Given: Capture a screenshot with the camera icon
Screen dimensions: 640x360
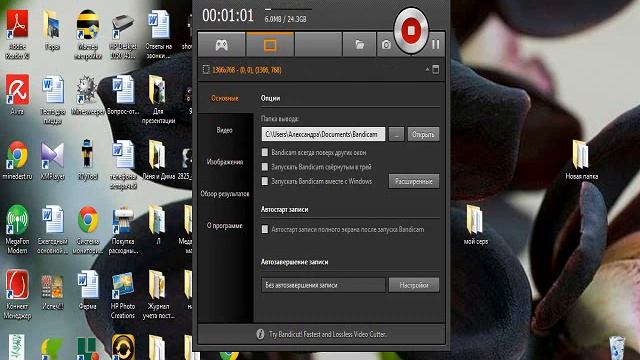Looking at the screenshot, I should (386, 45).
